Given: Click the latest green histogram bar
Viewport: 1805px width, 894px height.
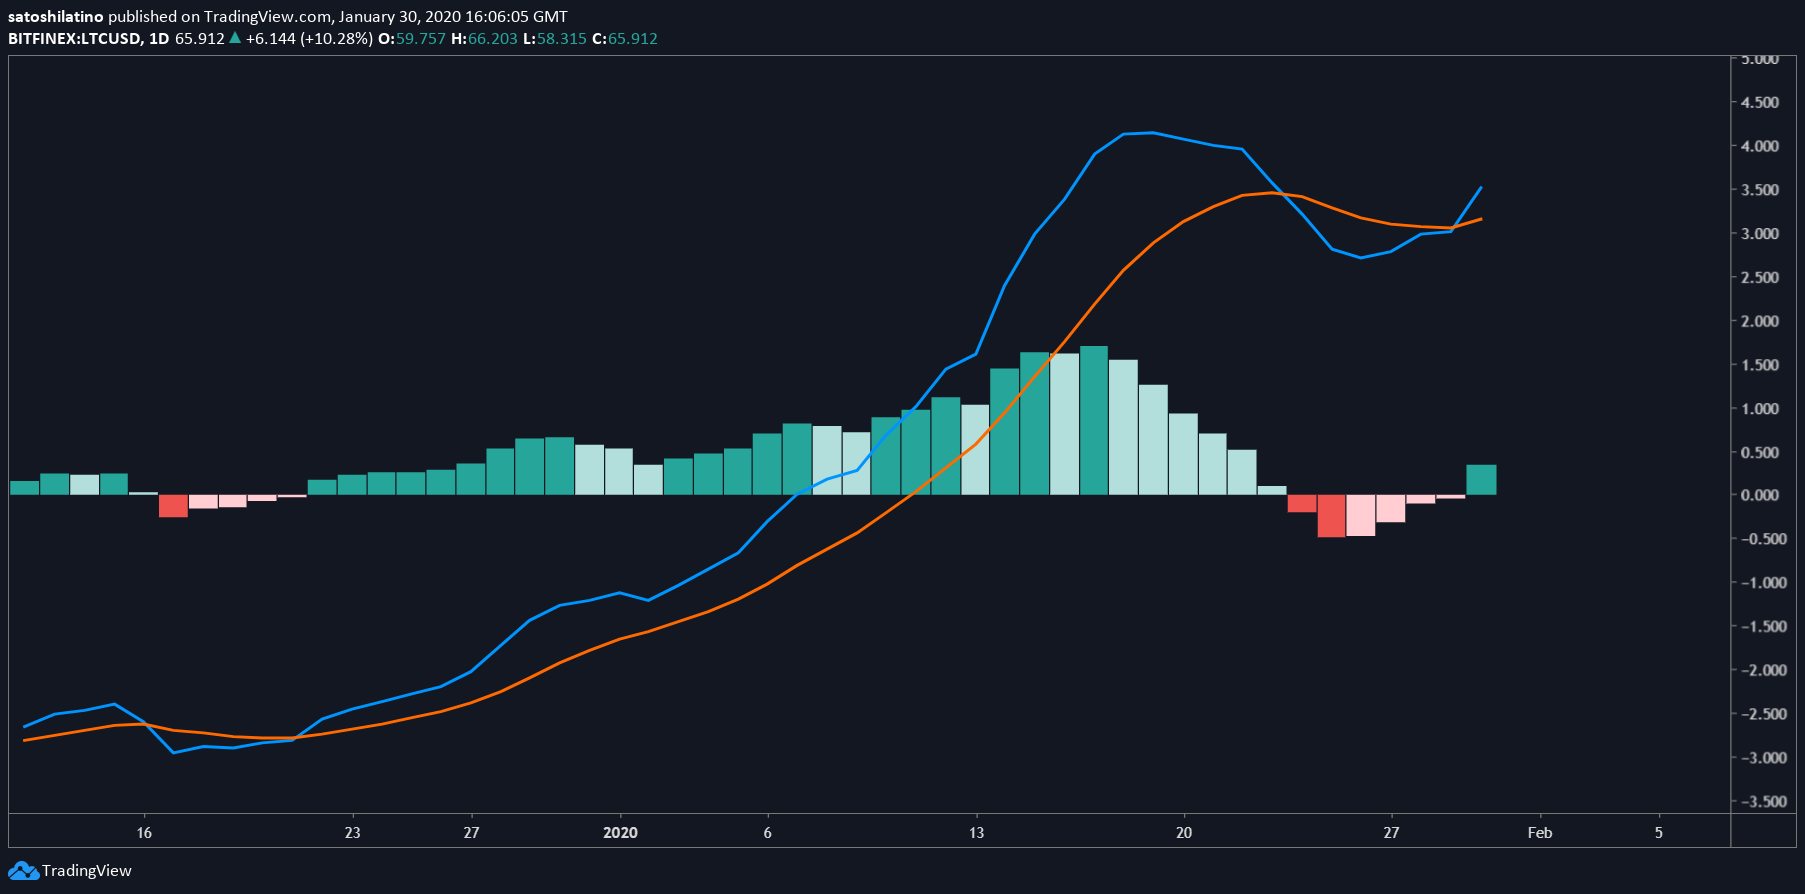Looking at the screenshot, I should coord(1481,480).
